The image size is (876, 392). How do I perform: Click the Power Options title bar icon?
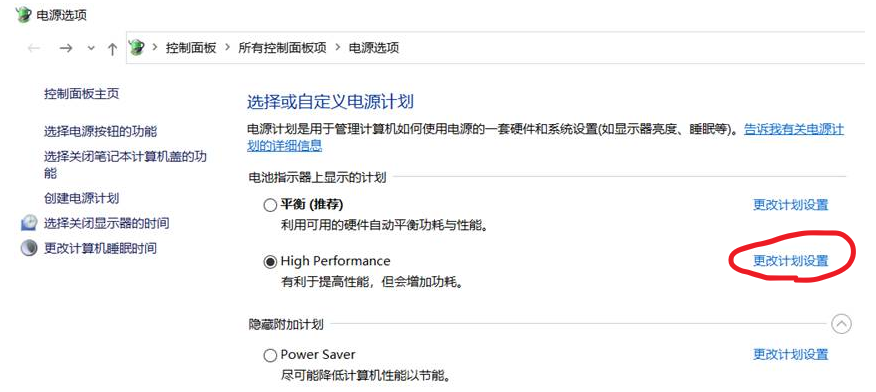(x=23, y=15)
